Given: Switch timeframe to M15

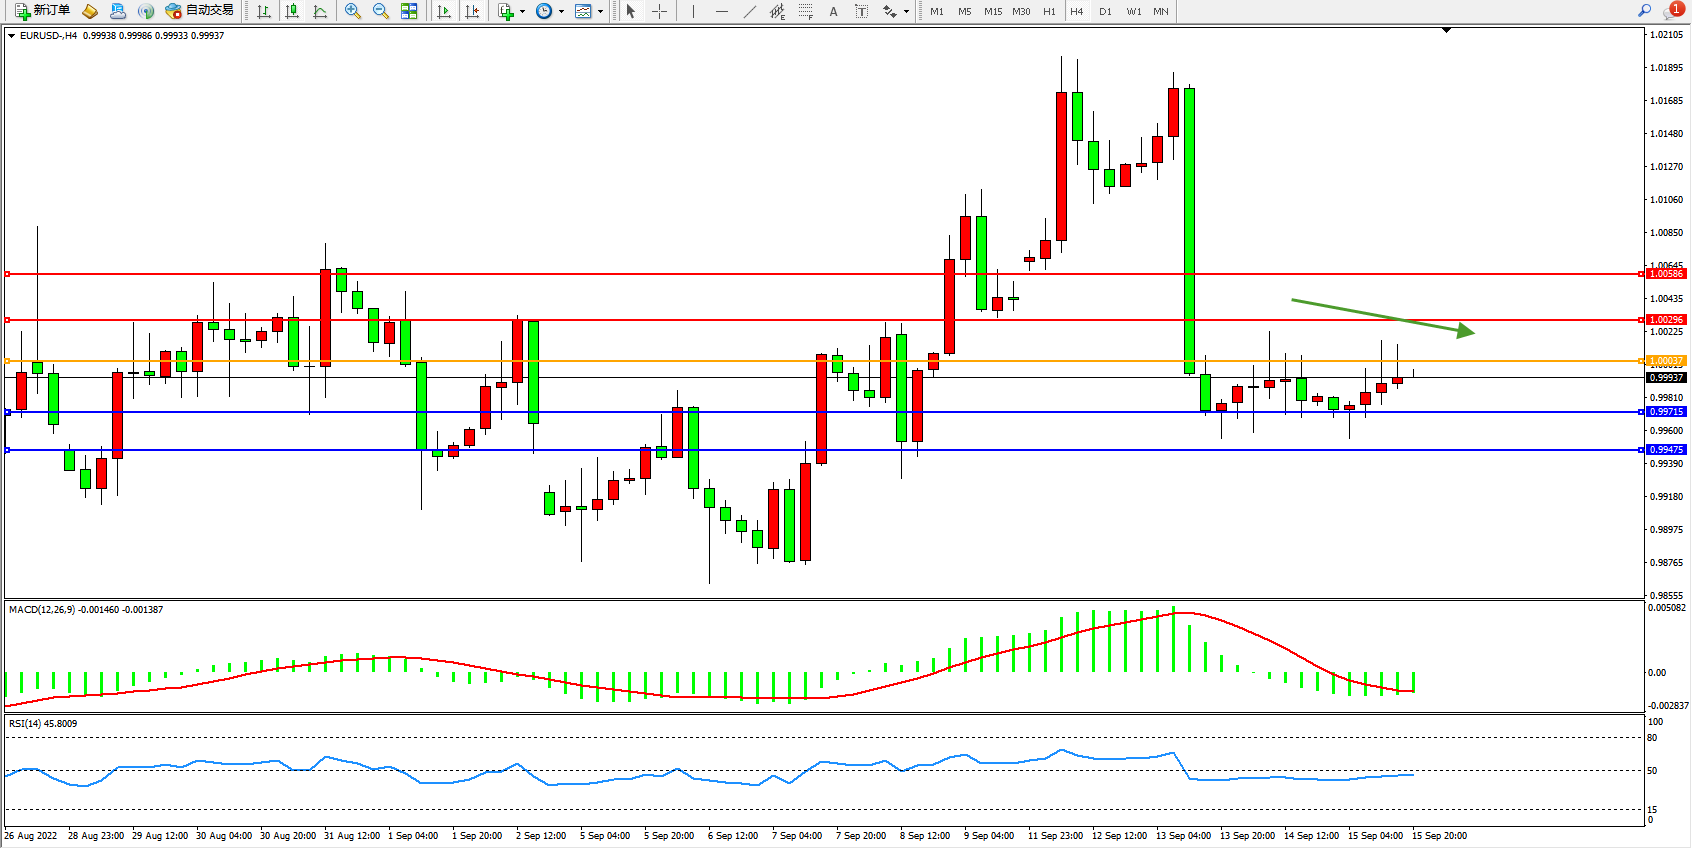Looking at the screenshot, I should pyautogui.click(x=993, y=12).
